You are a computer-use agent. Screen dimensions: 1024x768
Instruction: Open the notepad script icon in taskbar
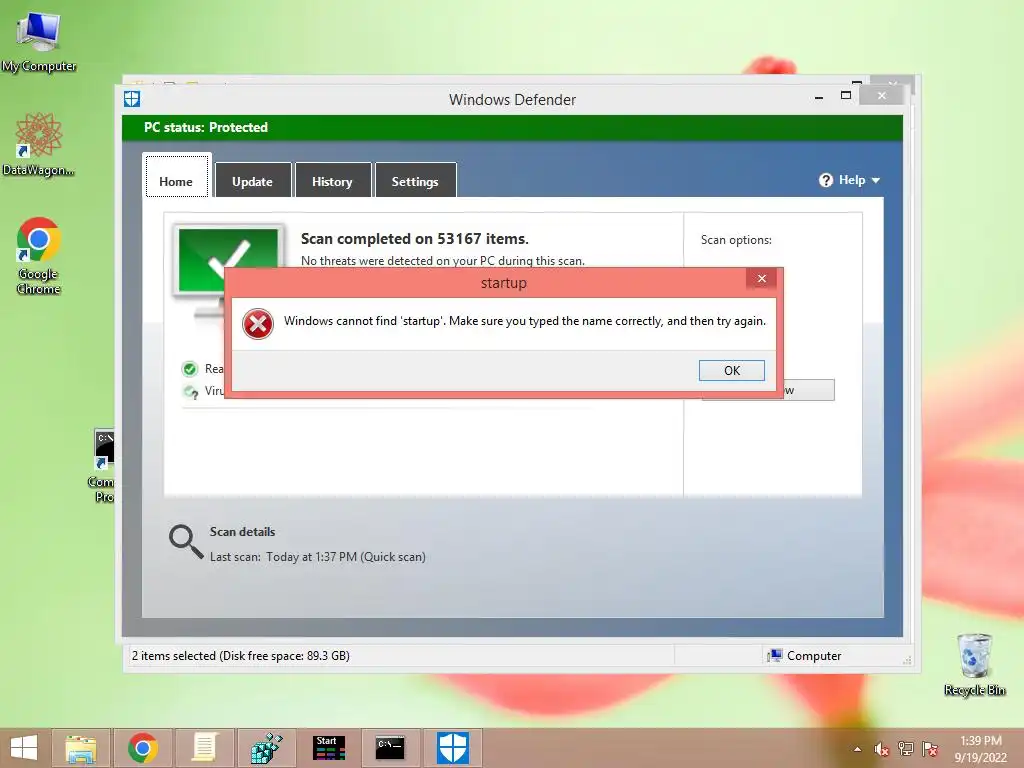coord(204,748)
